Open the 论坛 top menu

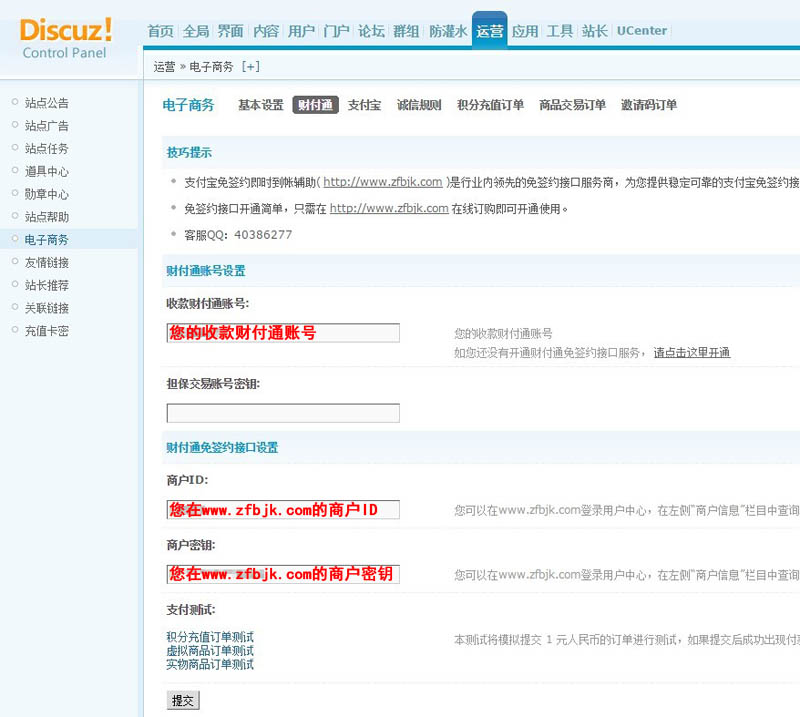coord(371,31)
